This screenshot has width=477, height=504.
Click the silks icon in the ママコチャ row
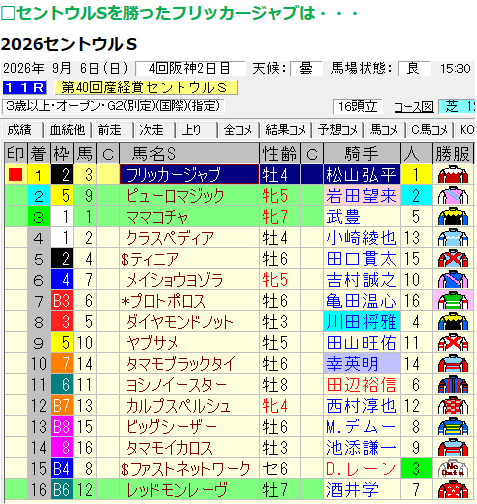[452, 217]
